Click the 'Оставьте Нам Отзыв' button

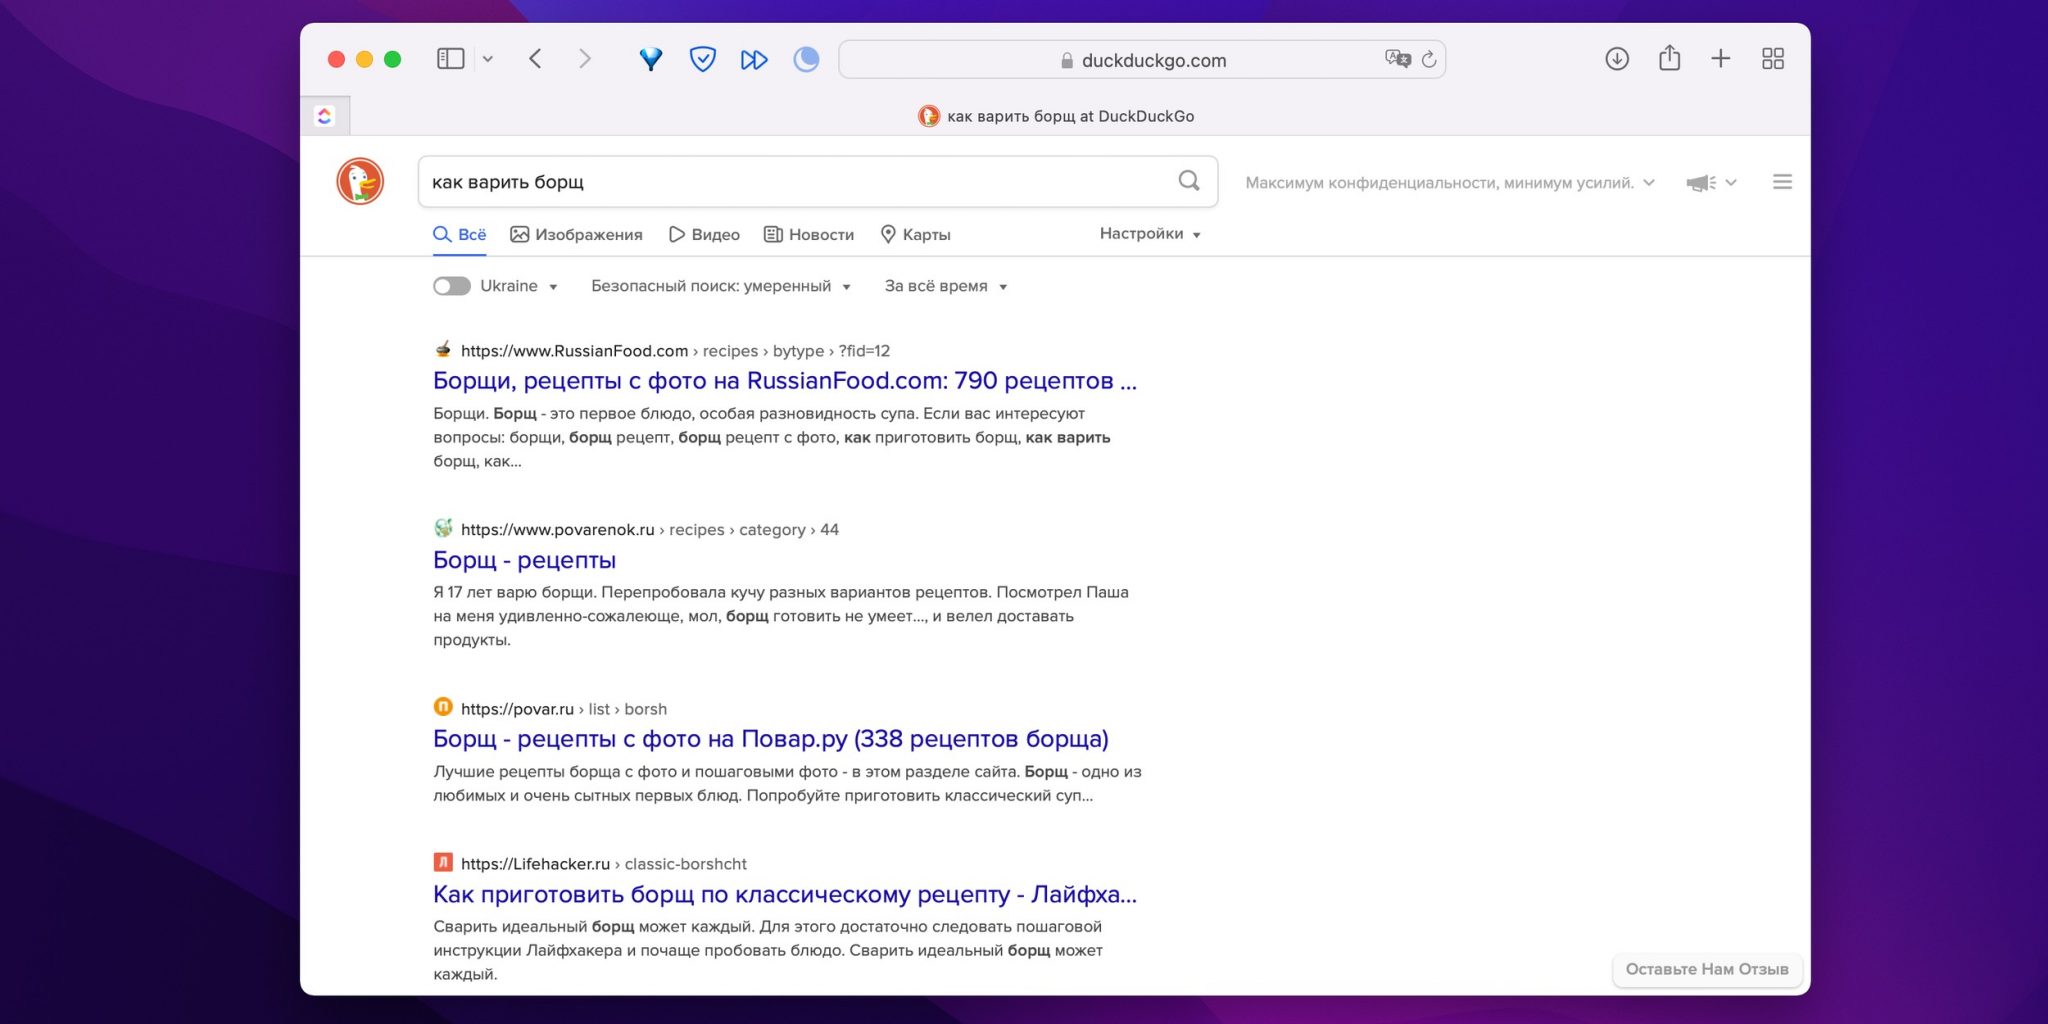[1706, 969]
